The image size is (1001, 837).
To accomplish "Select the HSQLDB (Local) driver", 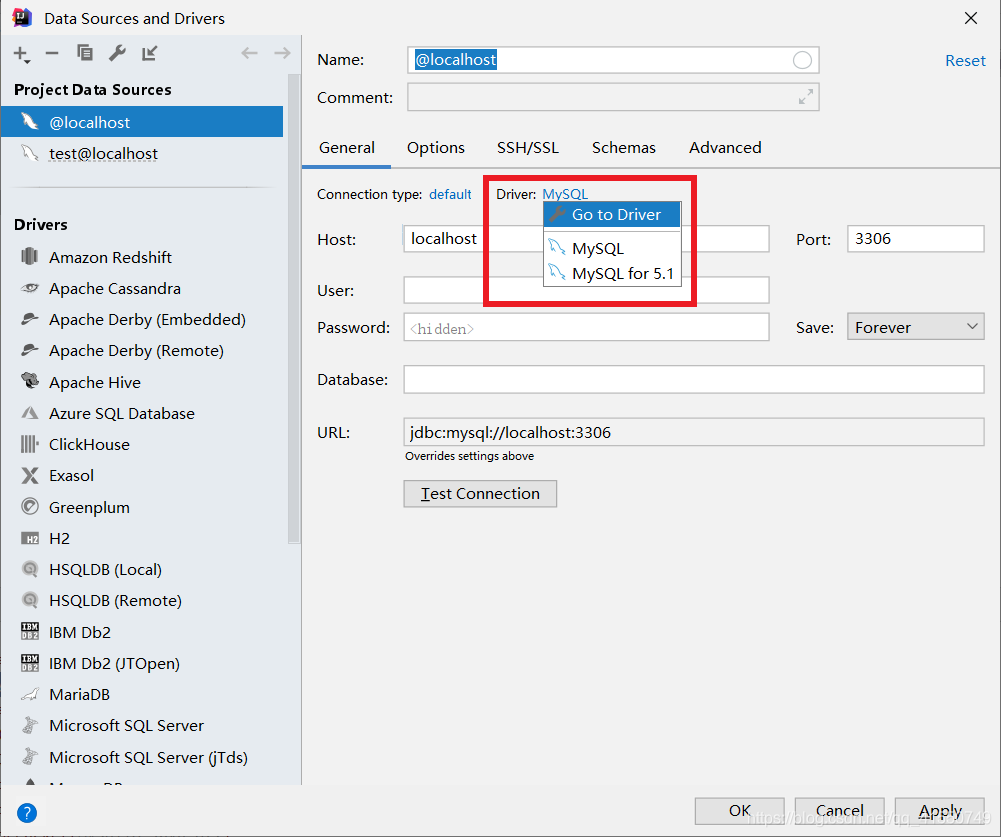I will 144,569.
